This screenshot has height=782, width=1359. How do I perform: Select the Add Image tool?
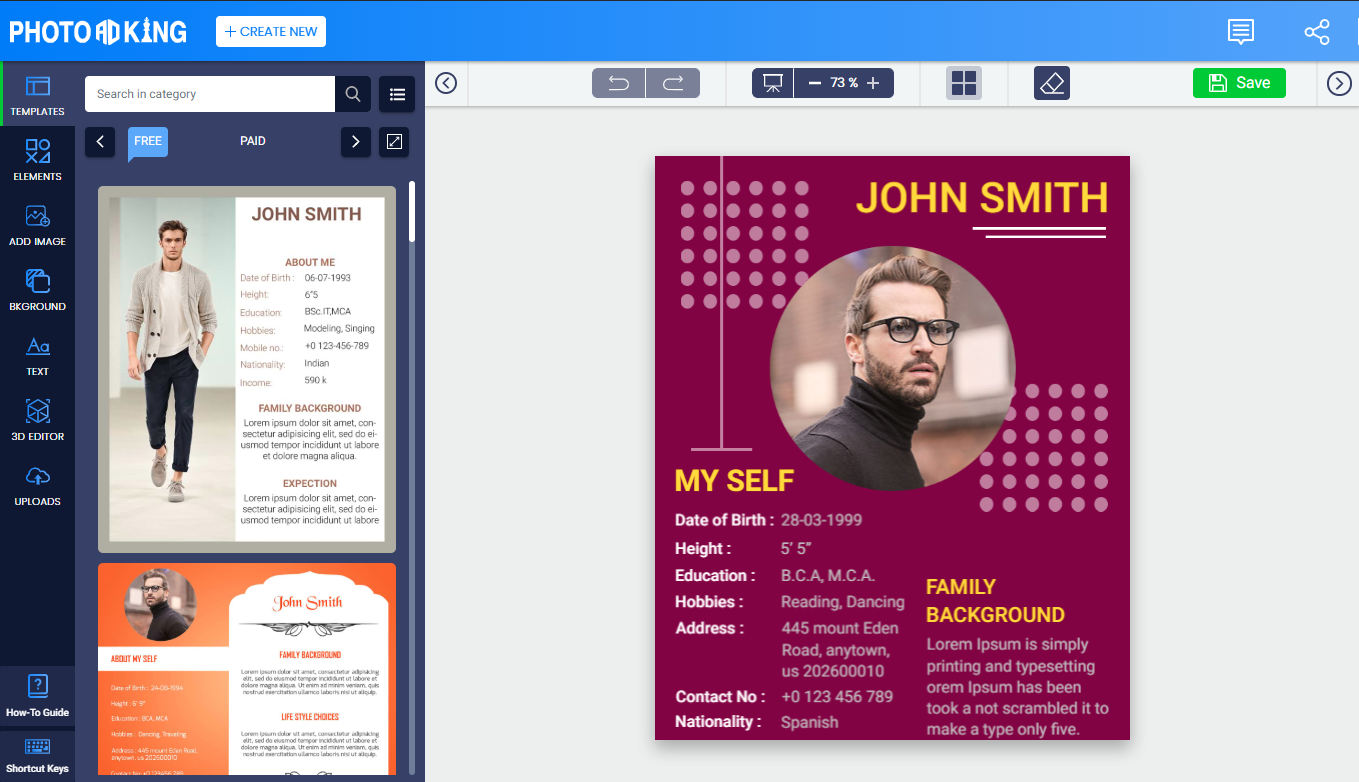tap(37, 225)
